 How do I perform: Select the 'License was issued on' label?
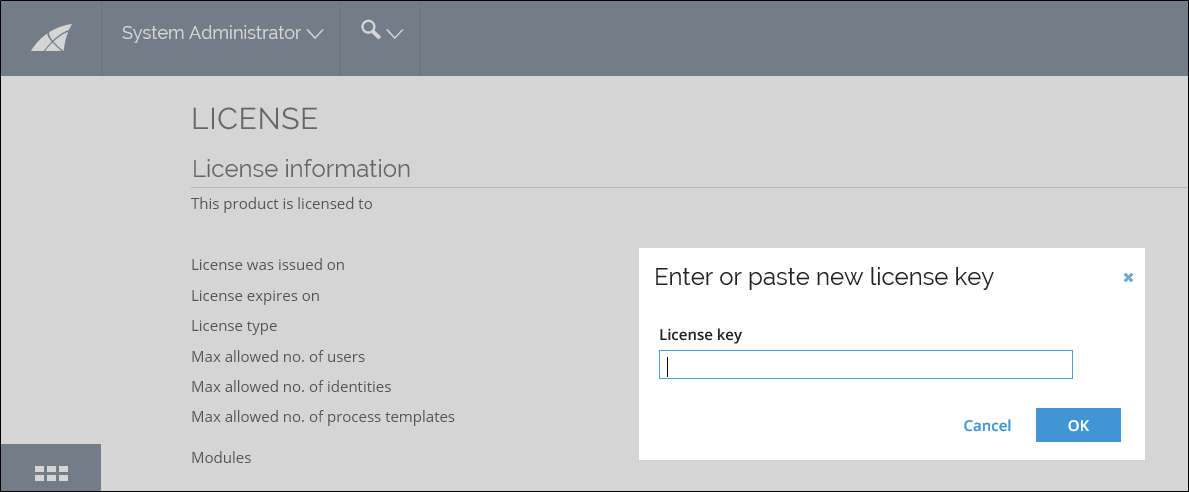268,265
